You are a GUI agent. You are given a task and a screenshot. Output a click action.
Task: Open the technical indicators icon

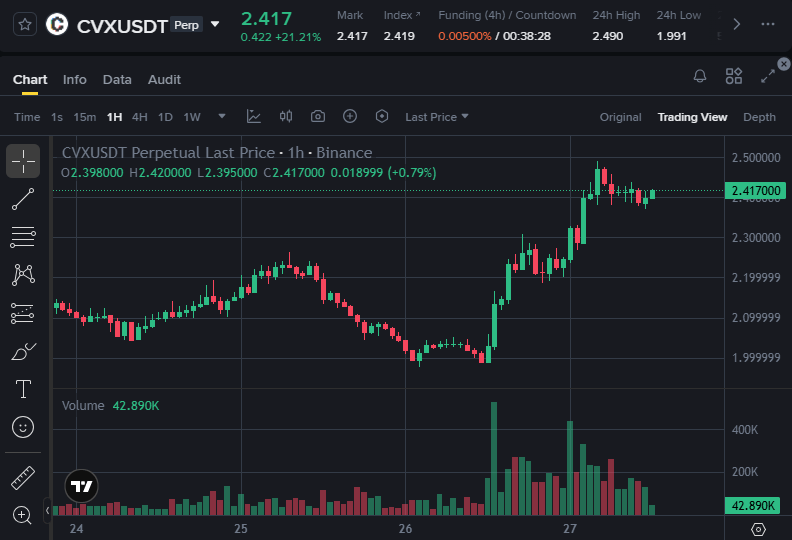point(254,117)
